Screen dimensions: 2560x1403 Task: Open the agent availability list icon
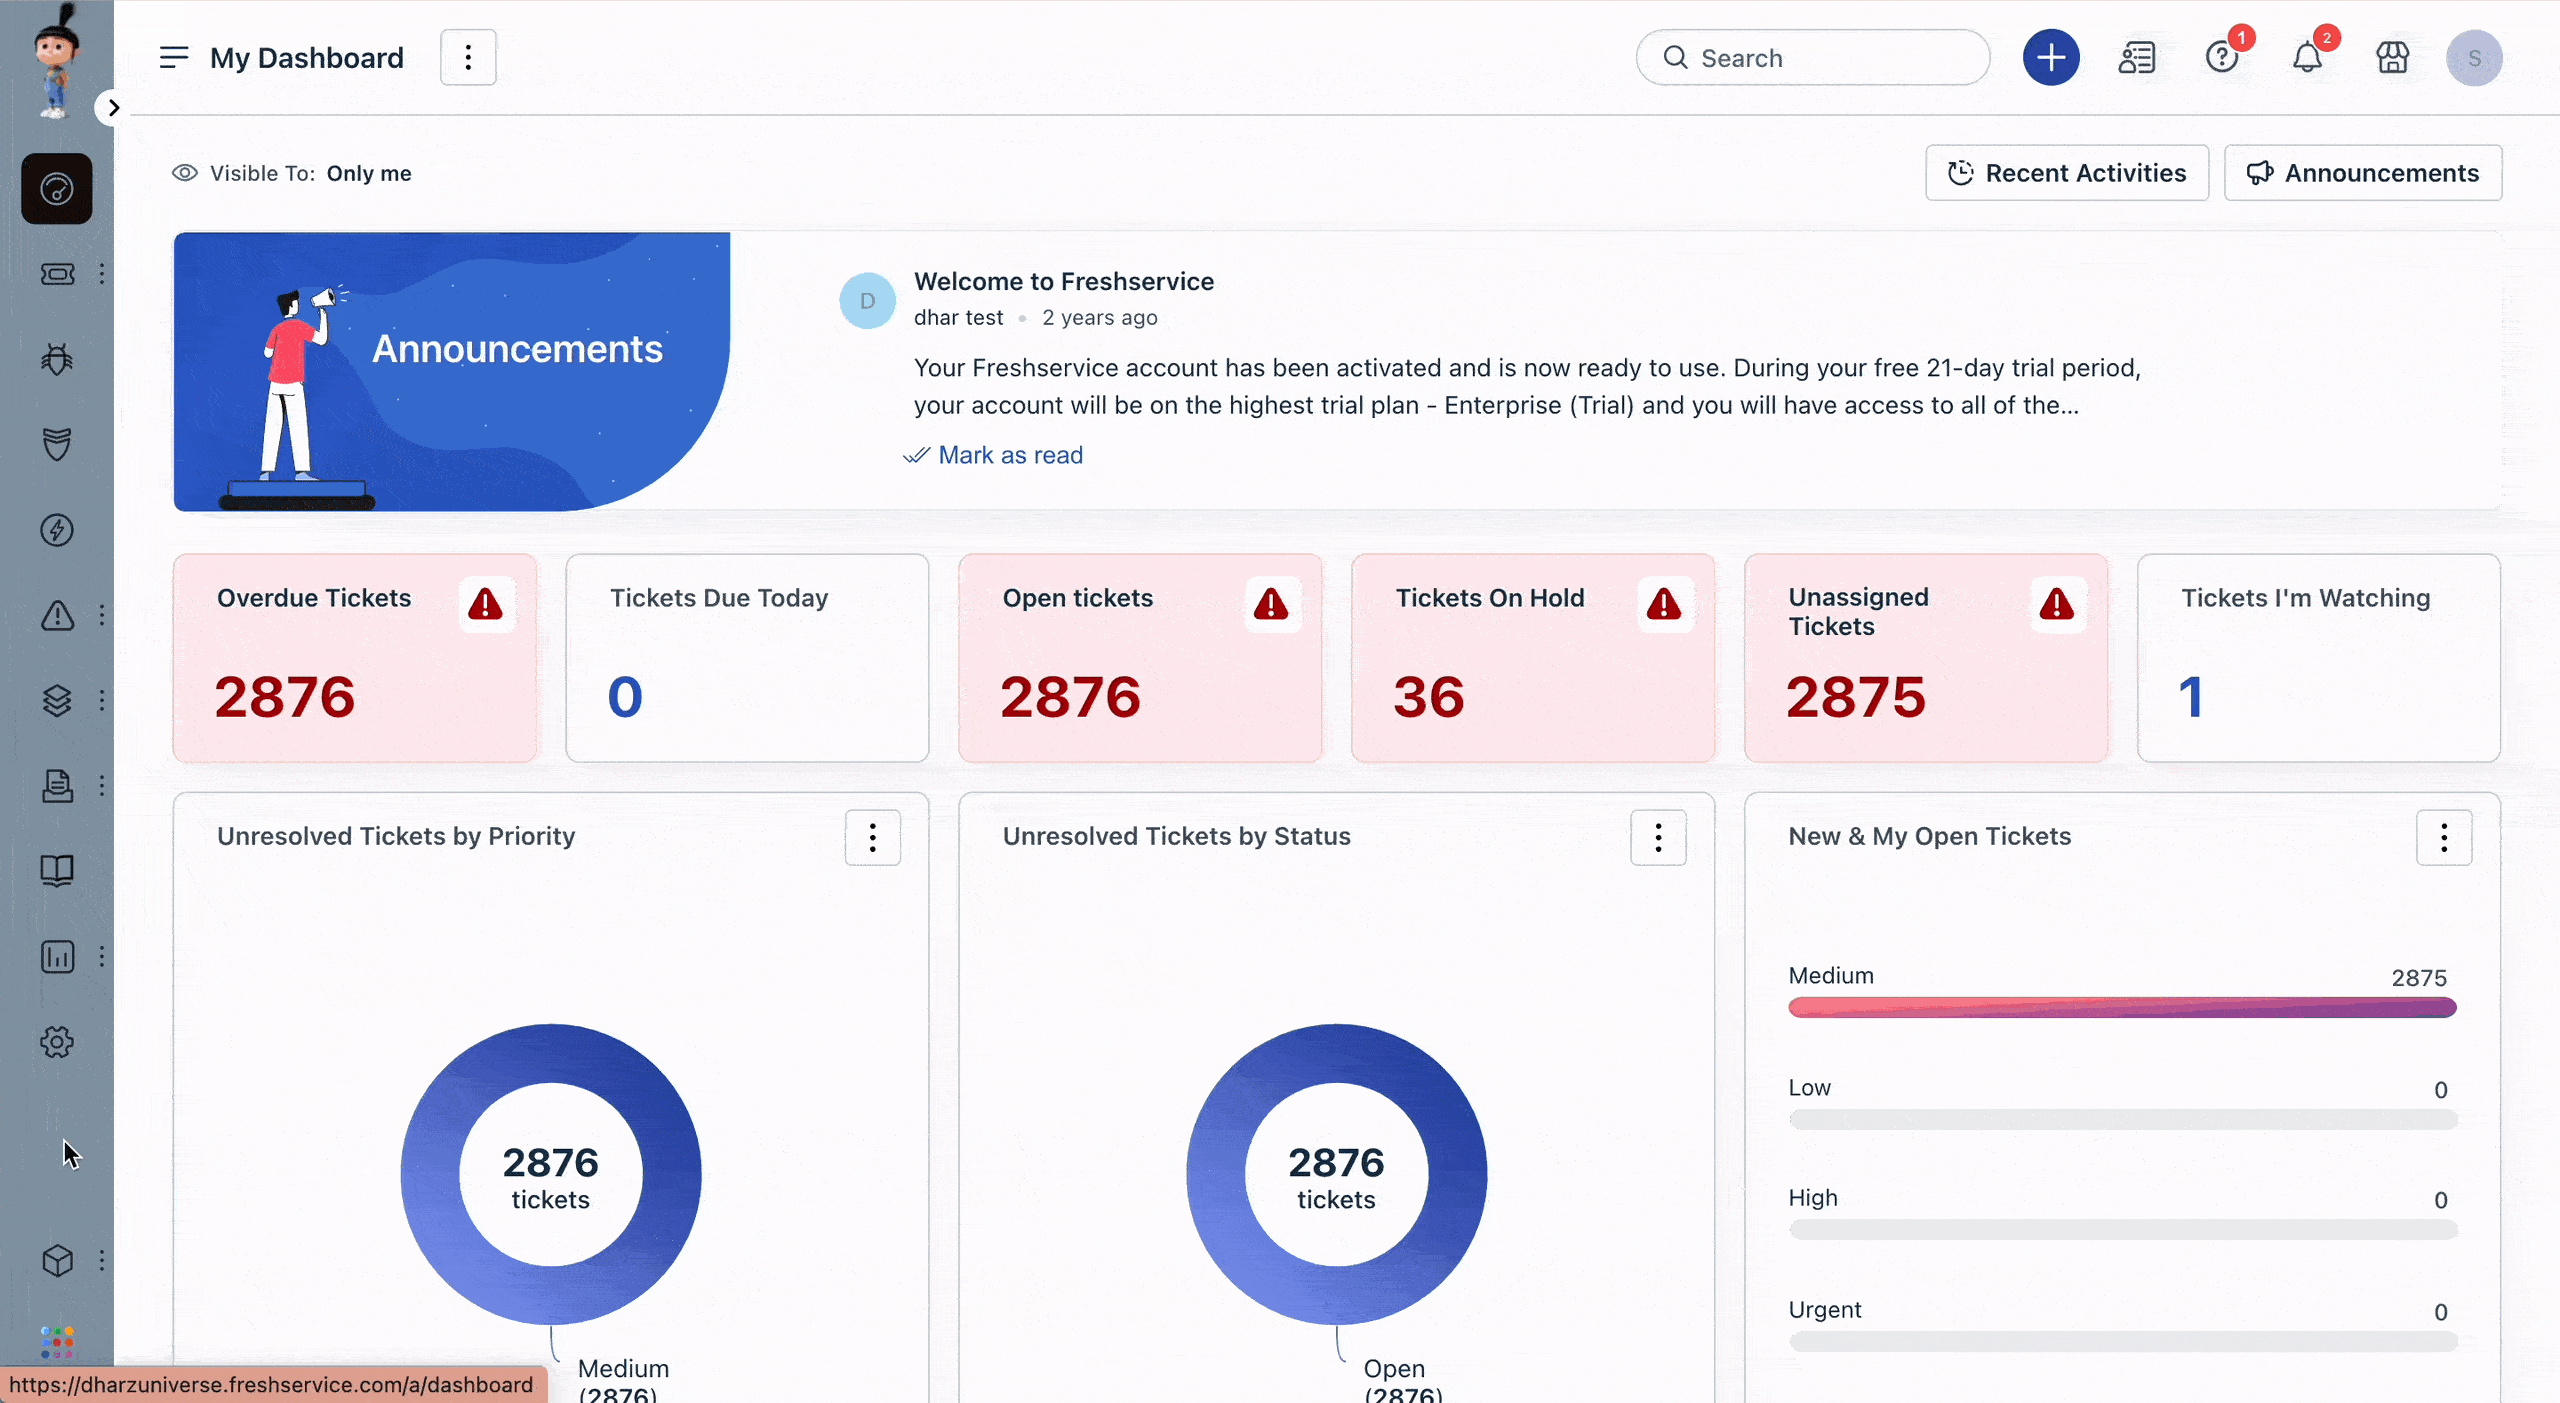coord(2137,58)
